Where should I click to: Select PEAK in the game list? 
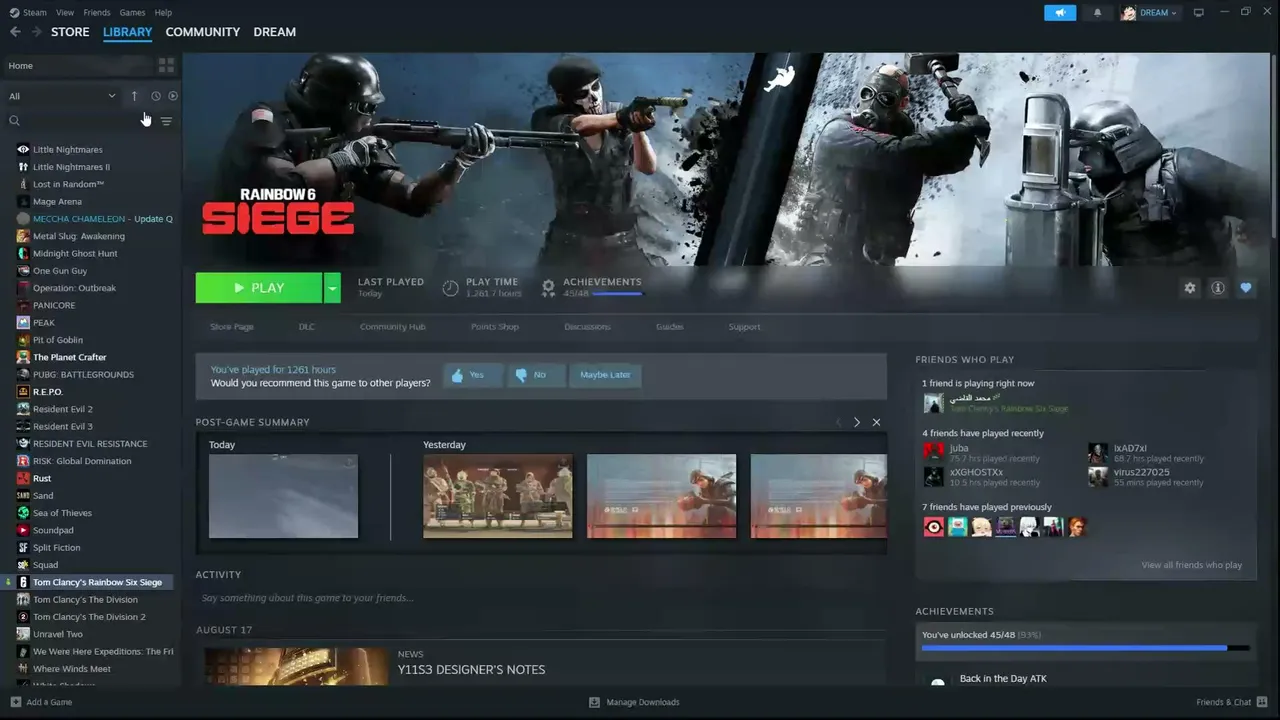click(44, 323)
